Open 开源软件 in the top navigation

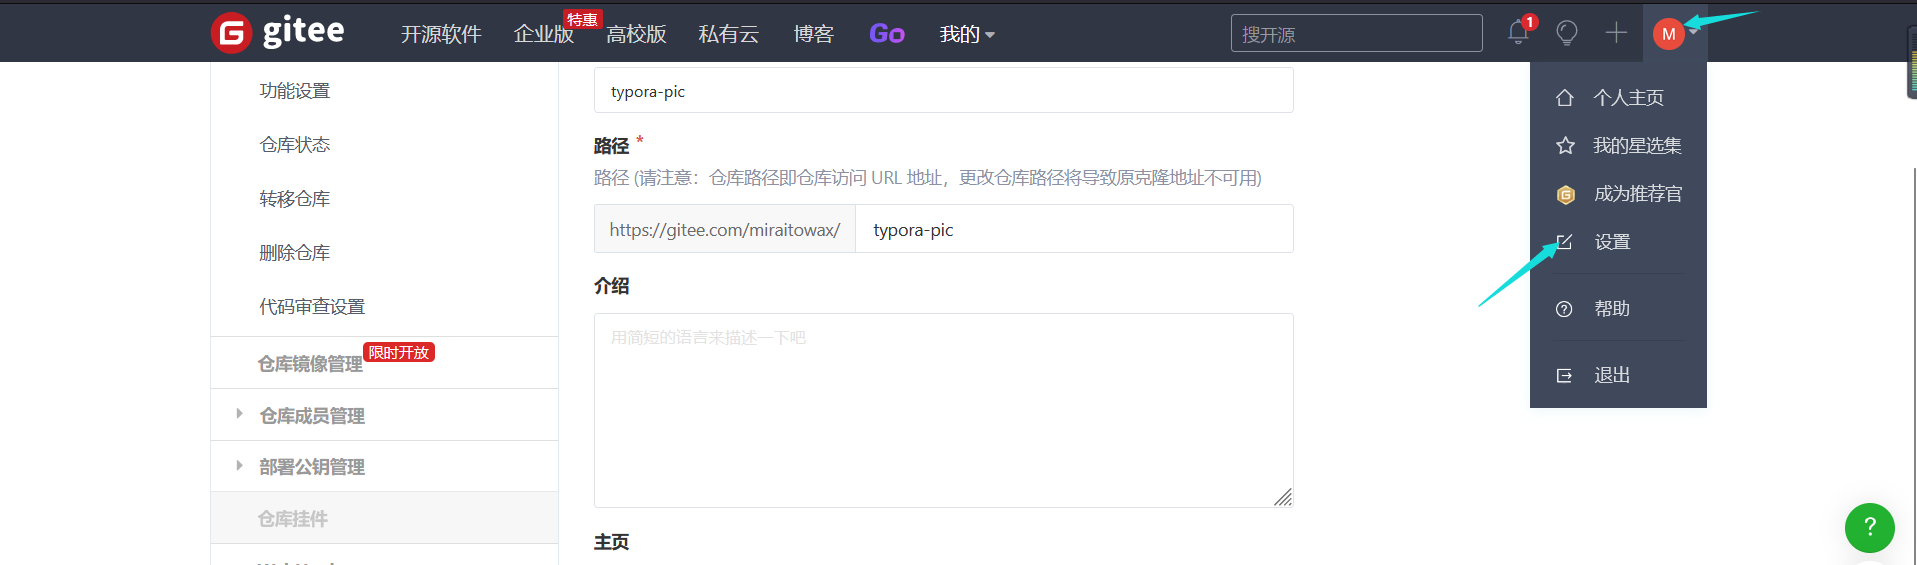click(x=441, y=34)
